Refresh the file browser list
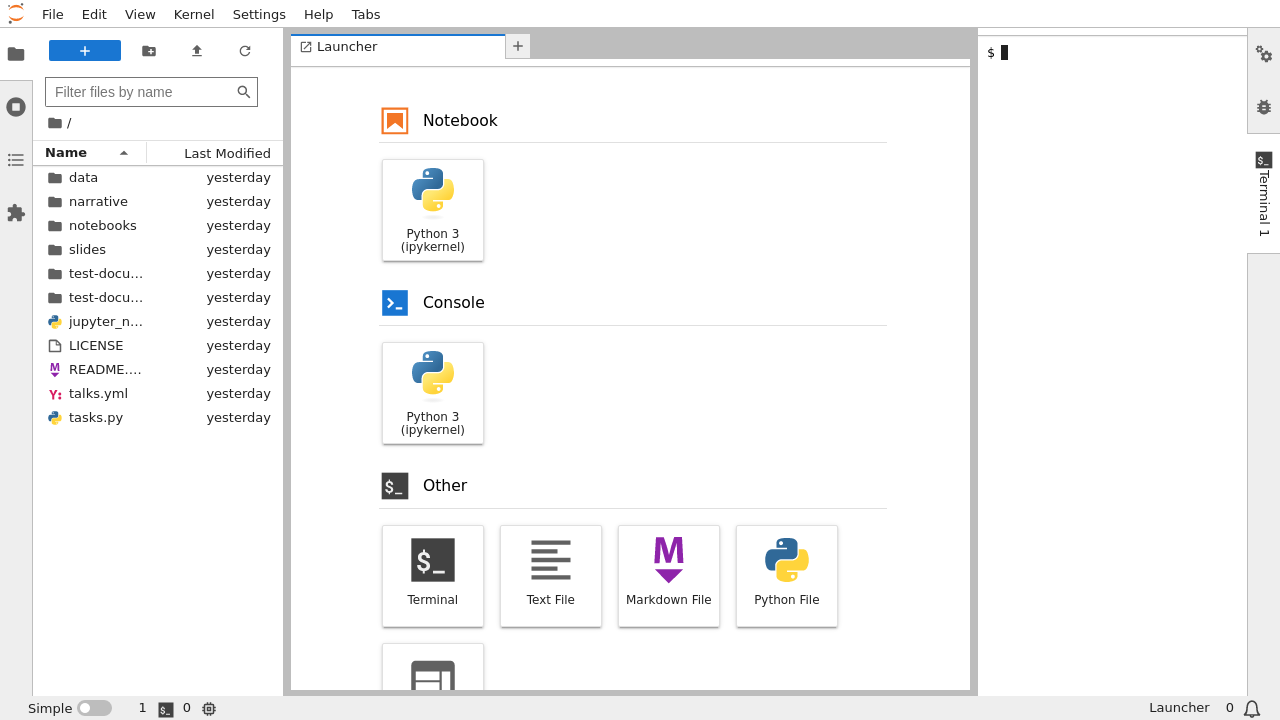The image size is (1280, 720). click(245, 51)
